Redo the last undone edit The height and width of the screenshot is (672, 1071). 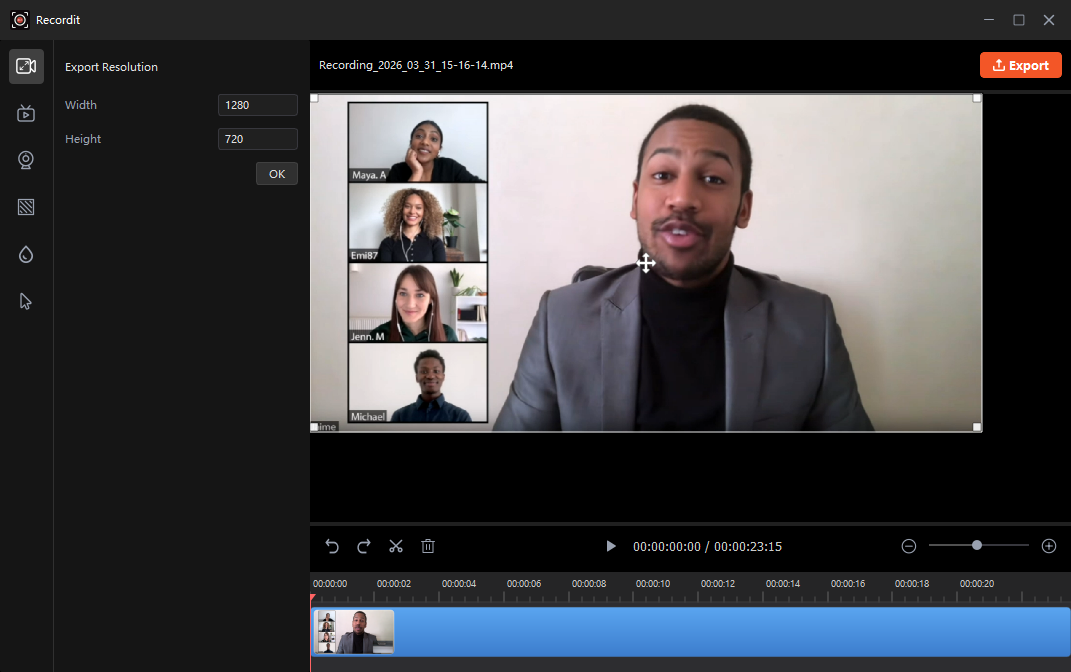coord(364,546)
